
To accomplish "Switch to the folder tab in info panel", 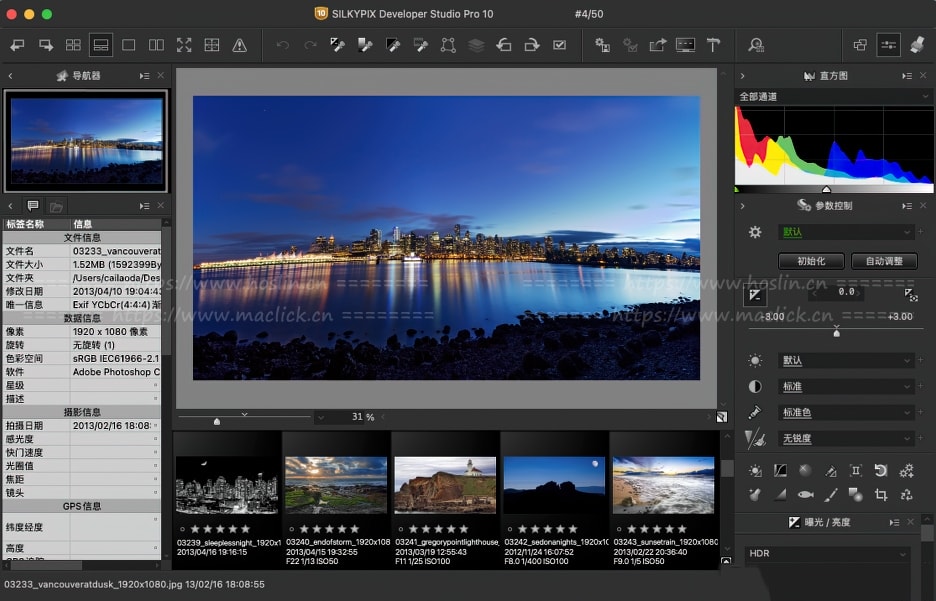I will coord(57,206).
